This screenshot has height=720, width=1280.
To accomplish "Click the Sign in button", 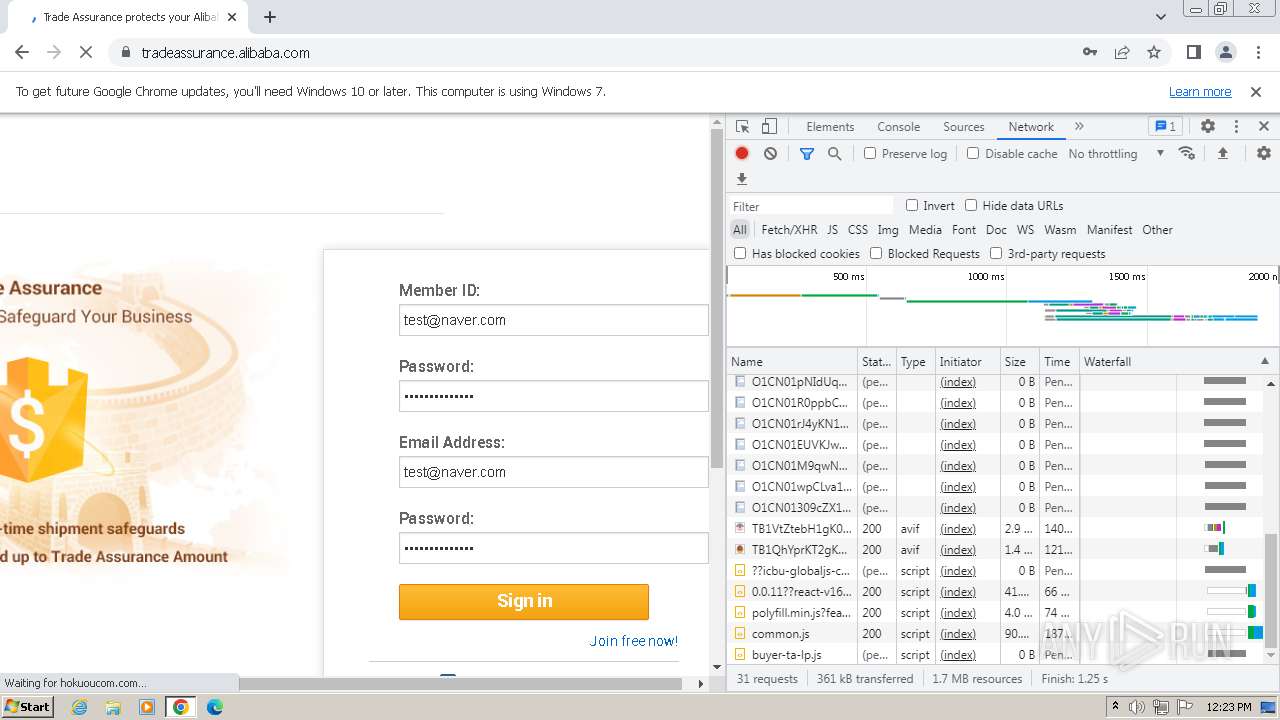I will (524, 601).
